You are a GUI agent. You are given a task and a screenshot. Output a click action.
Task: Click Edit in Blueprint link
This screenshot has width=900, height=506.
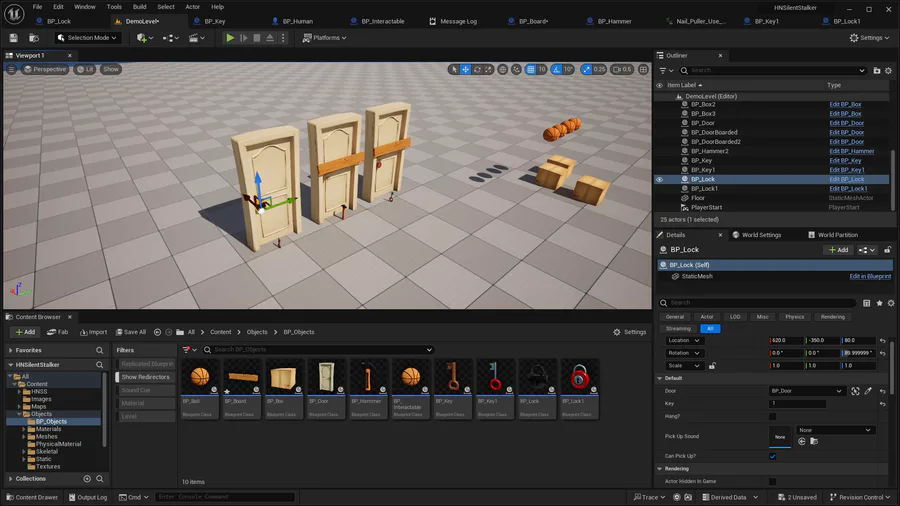(870, 276)
